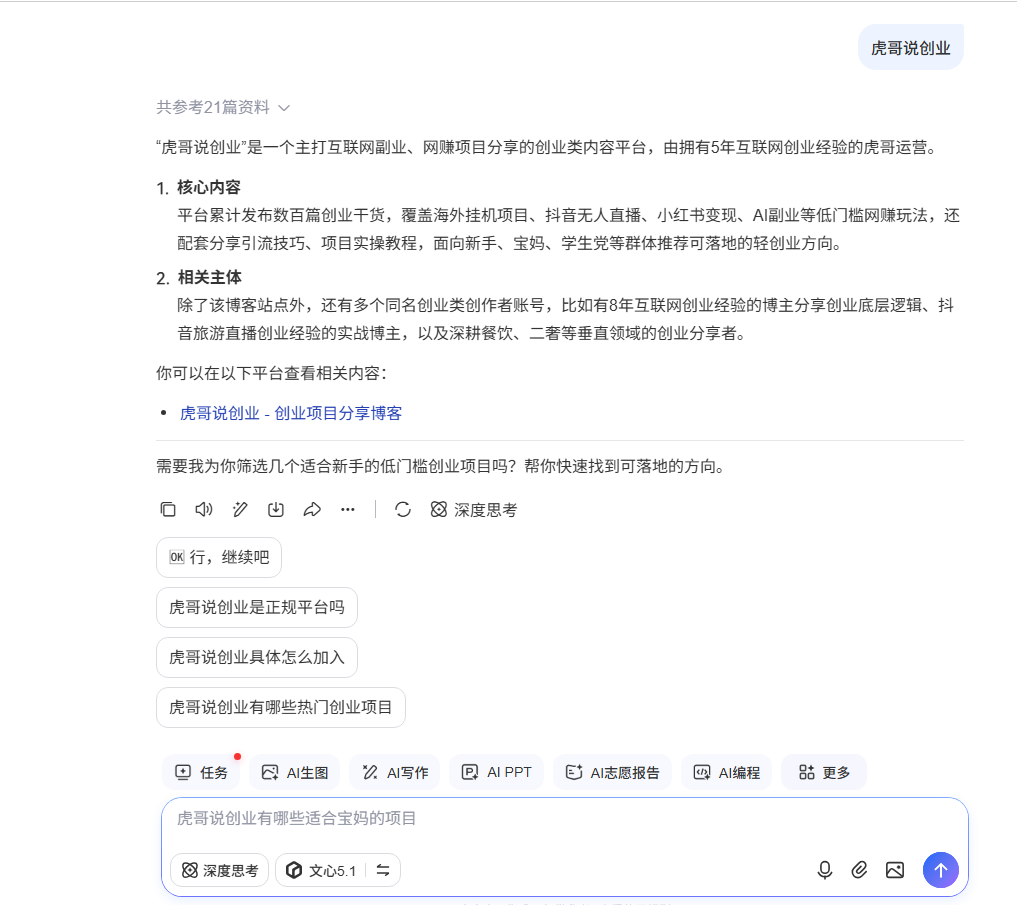Download the response with the save icon

tap(276, 509)
